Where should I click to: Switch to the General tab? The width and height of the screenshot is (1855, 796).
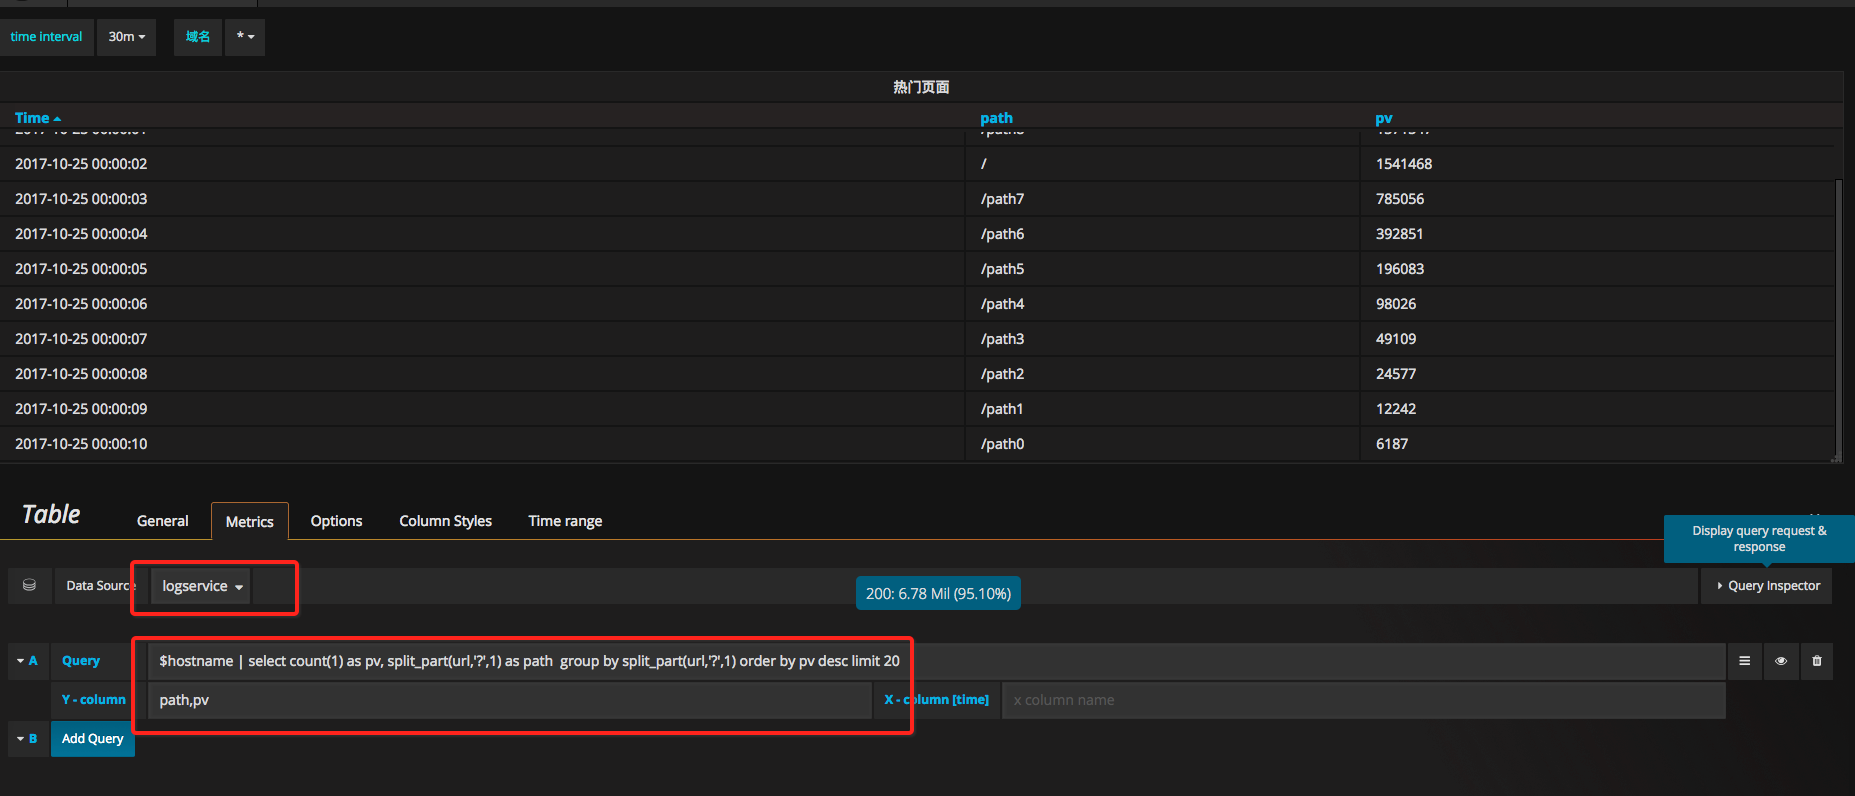click(162, 521)
